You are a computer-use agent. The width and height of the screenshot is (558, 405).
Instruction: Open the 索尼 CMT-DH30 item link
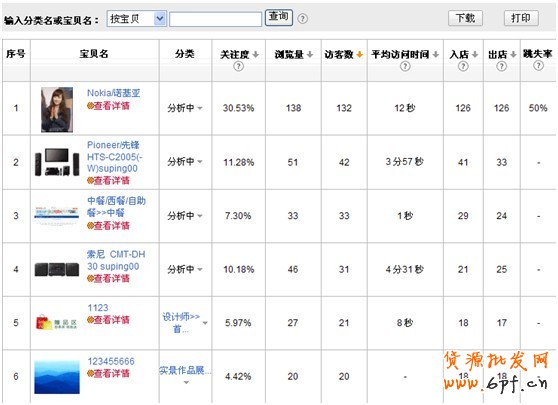point(116,261)
